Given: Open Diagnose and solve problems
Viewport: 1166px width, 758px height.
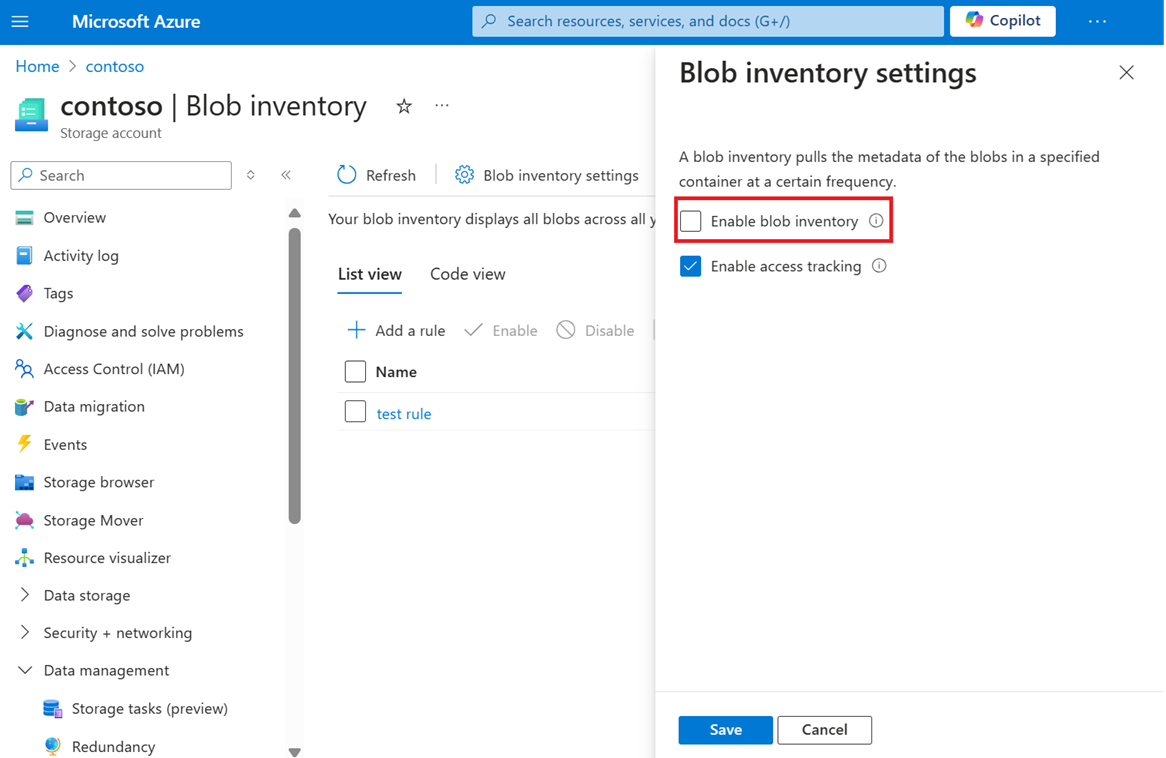Looking at the screenshot, I should [143, 331].
